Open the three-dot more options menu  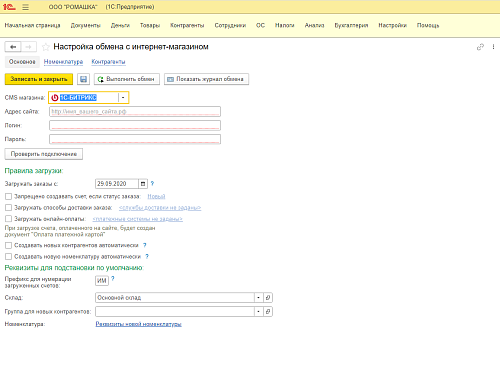click(x=493, y=47)
